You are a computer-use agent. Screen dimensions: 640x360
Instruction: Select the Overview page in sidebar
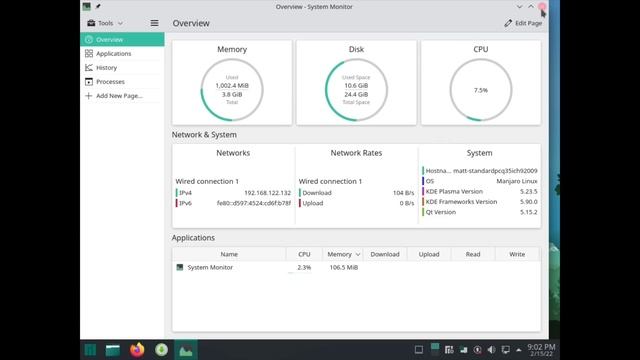click(x=122, y=40)
